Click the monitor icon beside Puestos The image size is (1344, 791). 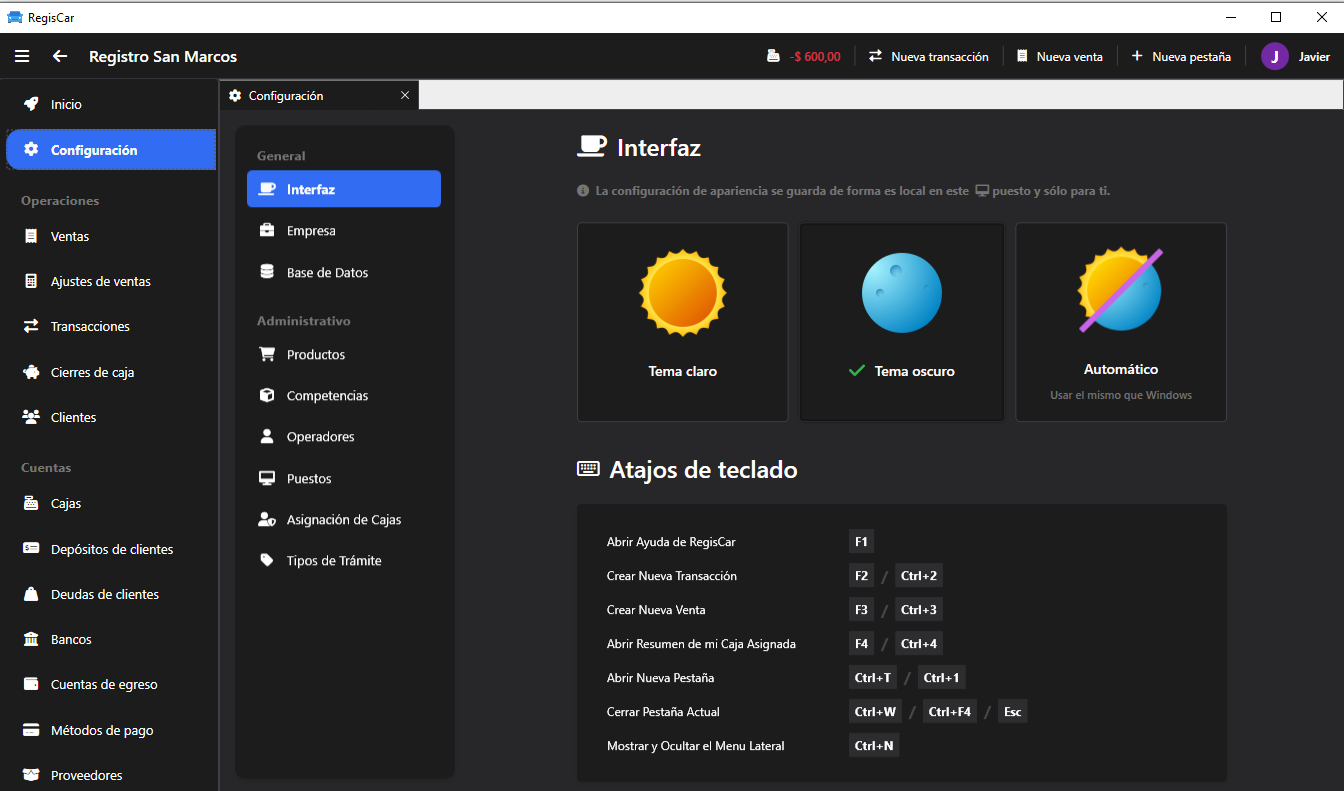[267, 479]
